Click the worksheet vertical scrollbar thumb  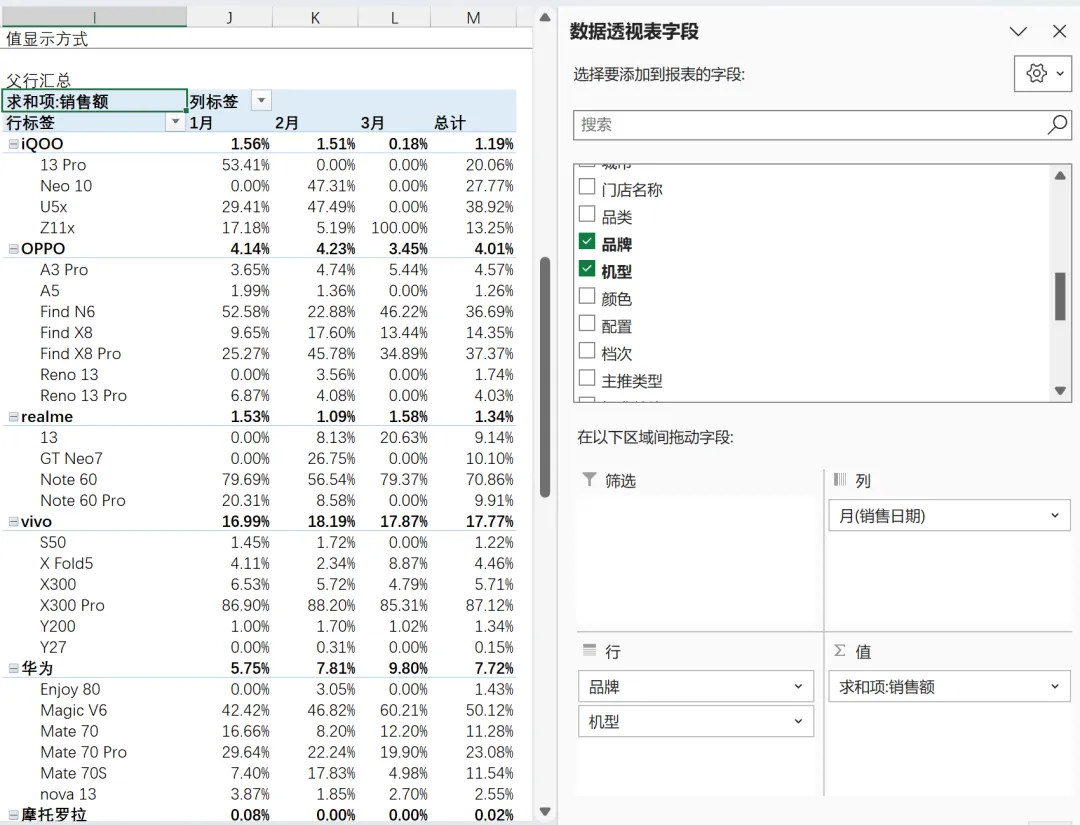click(x=545, y=377)
